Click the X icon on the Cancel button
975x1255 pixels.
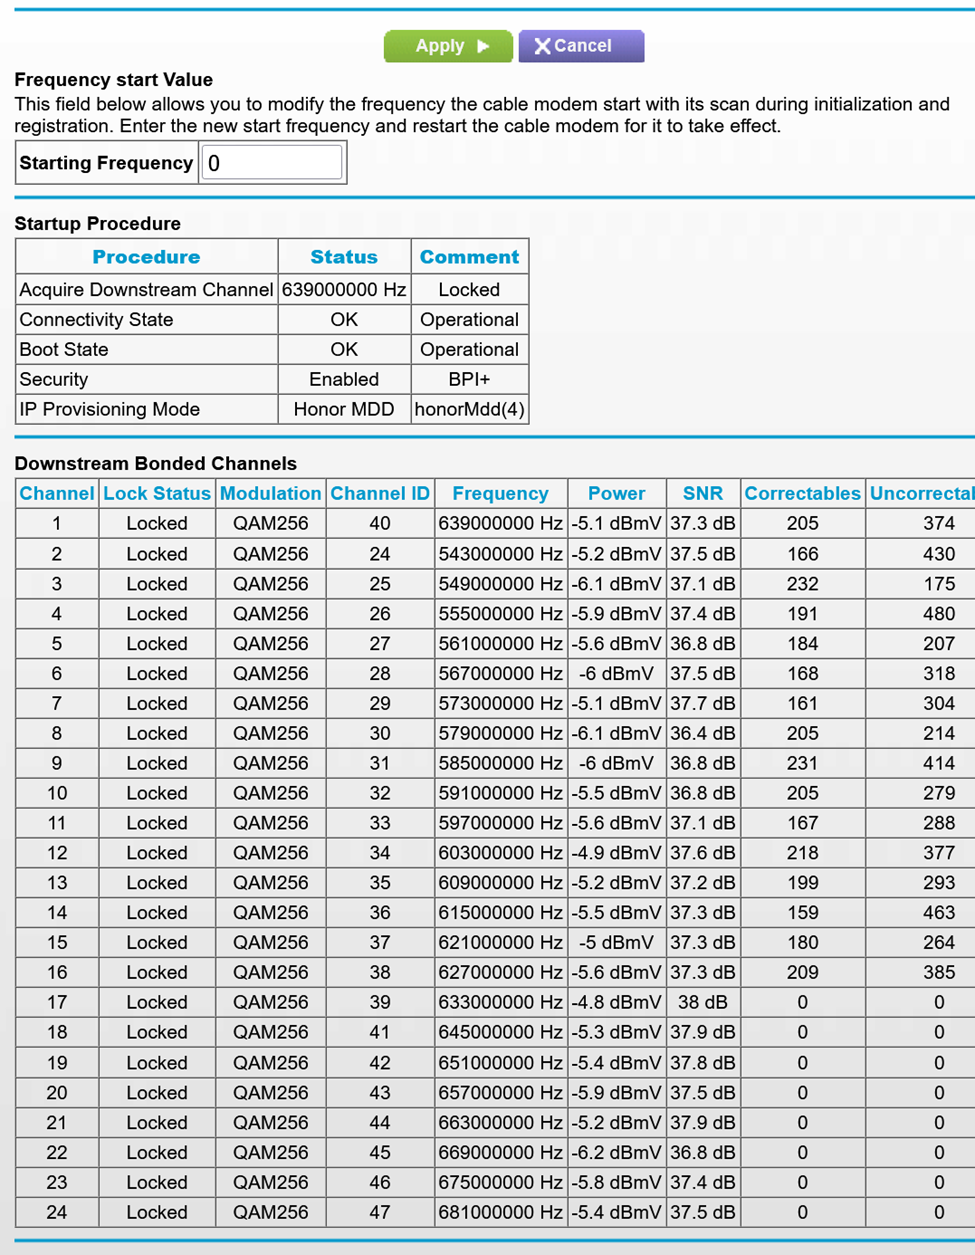pos(541,45)
